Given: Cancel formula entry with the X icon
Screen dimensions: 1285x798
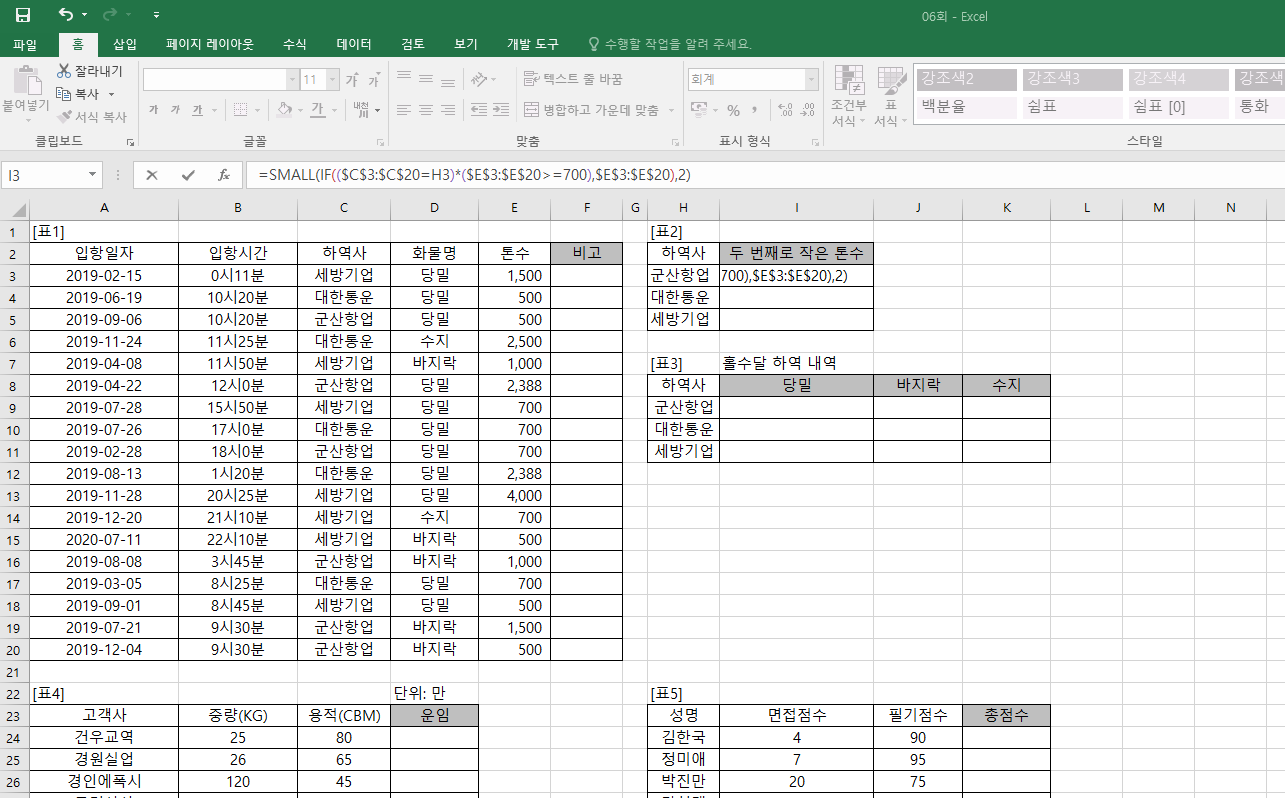Looking at the screenshot, I should 152,175.
